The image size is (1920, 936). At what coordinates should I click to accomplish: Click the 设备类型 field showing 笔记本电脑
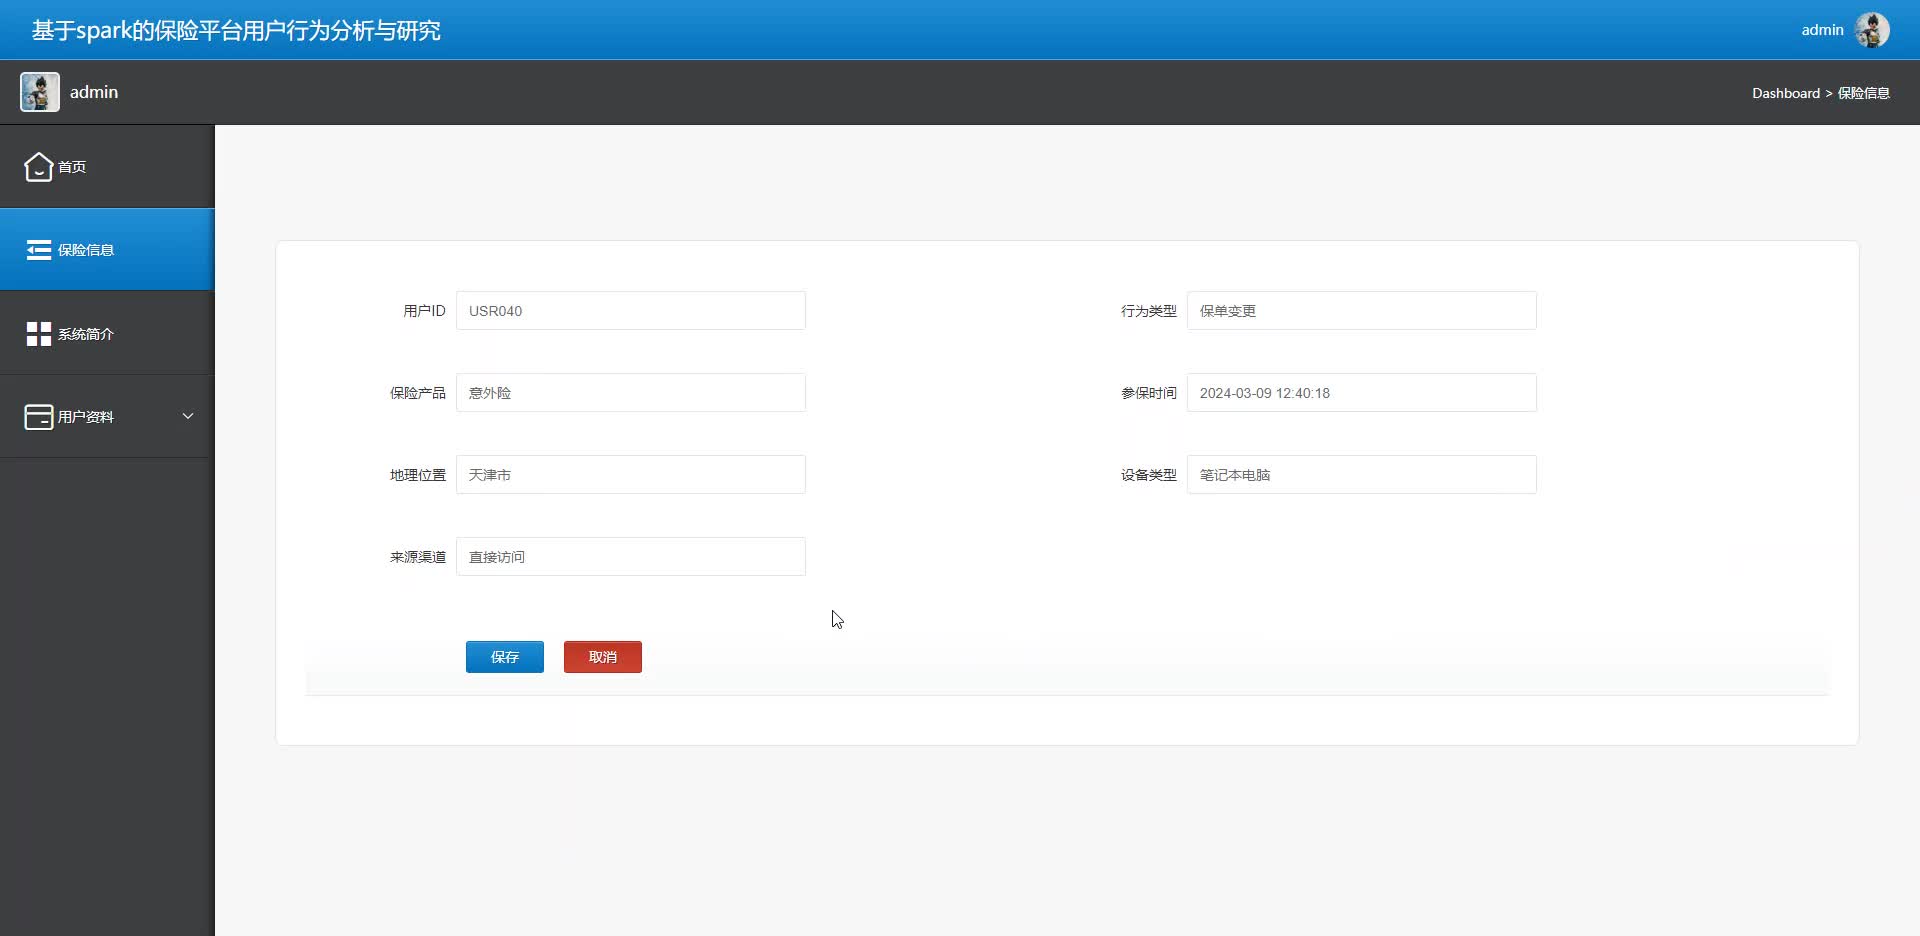tap(1361, 474)
